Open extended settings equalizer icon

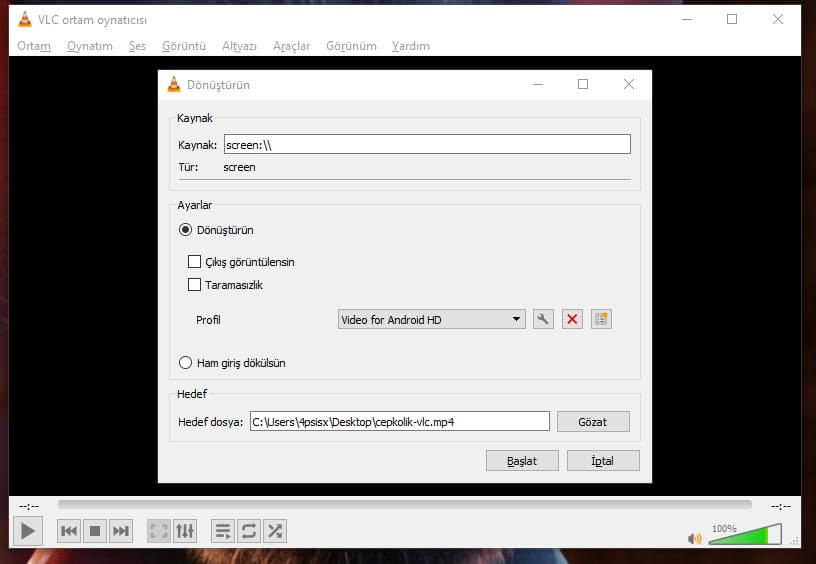coord(185,531)
